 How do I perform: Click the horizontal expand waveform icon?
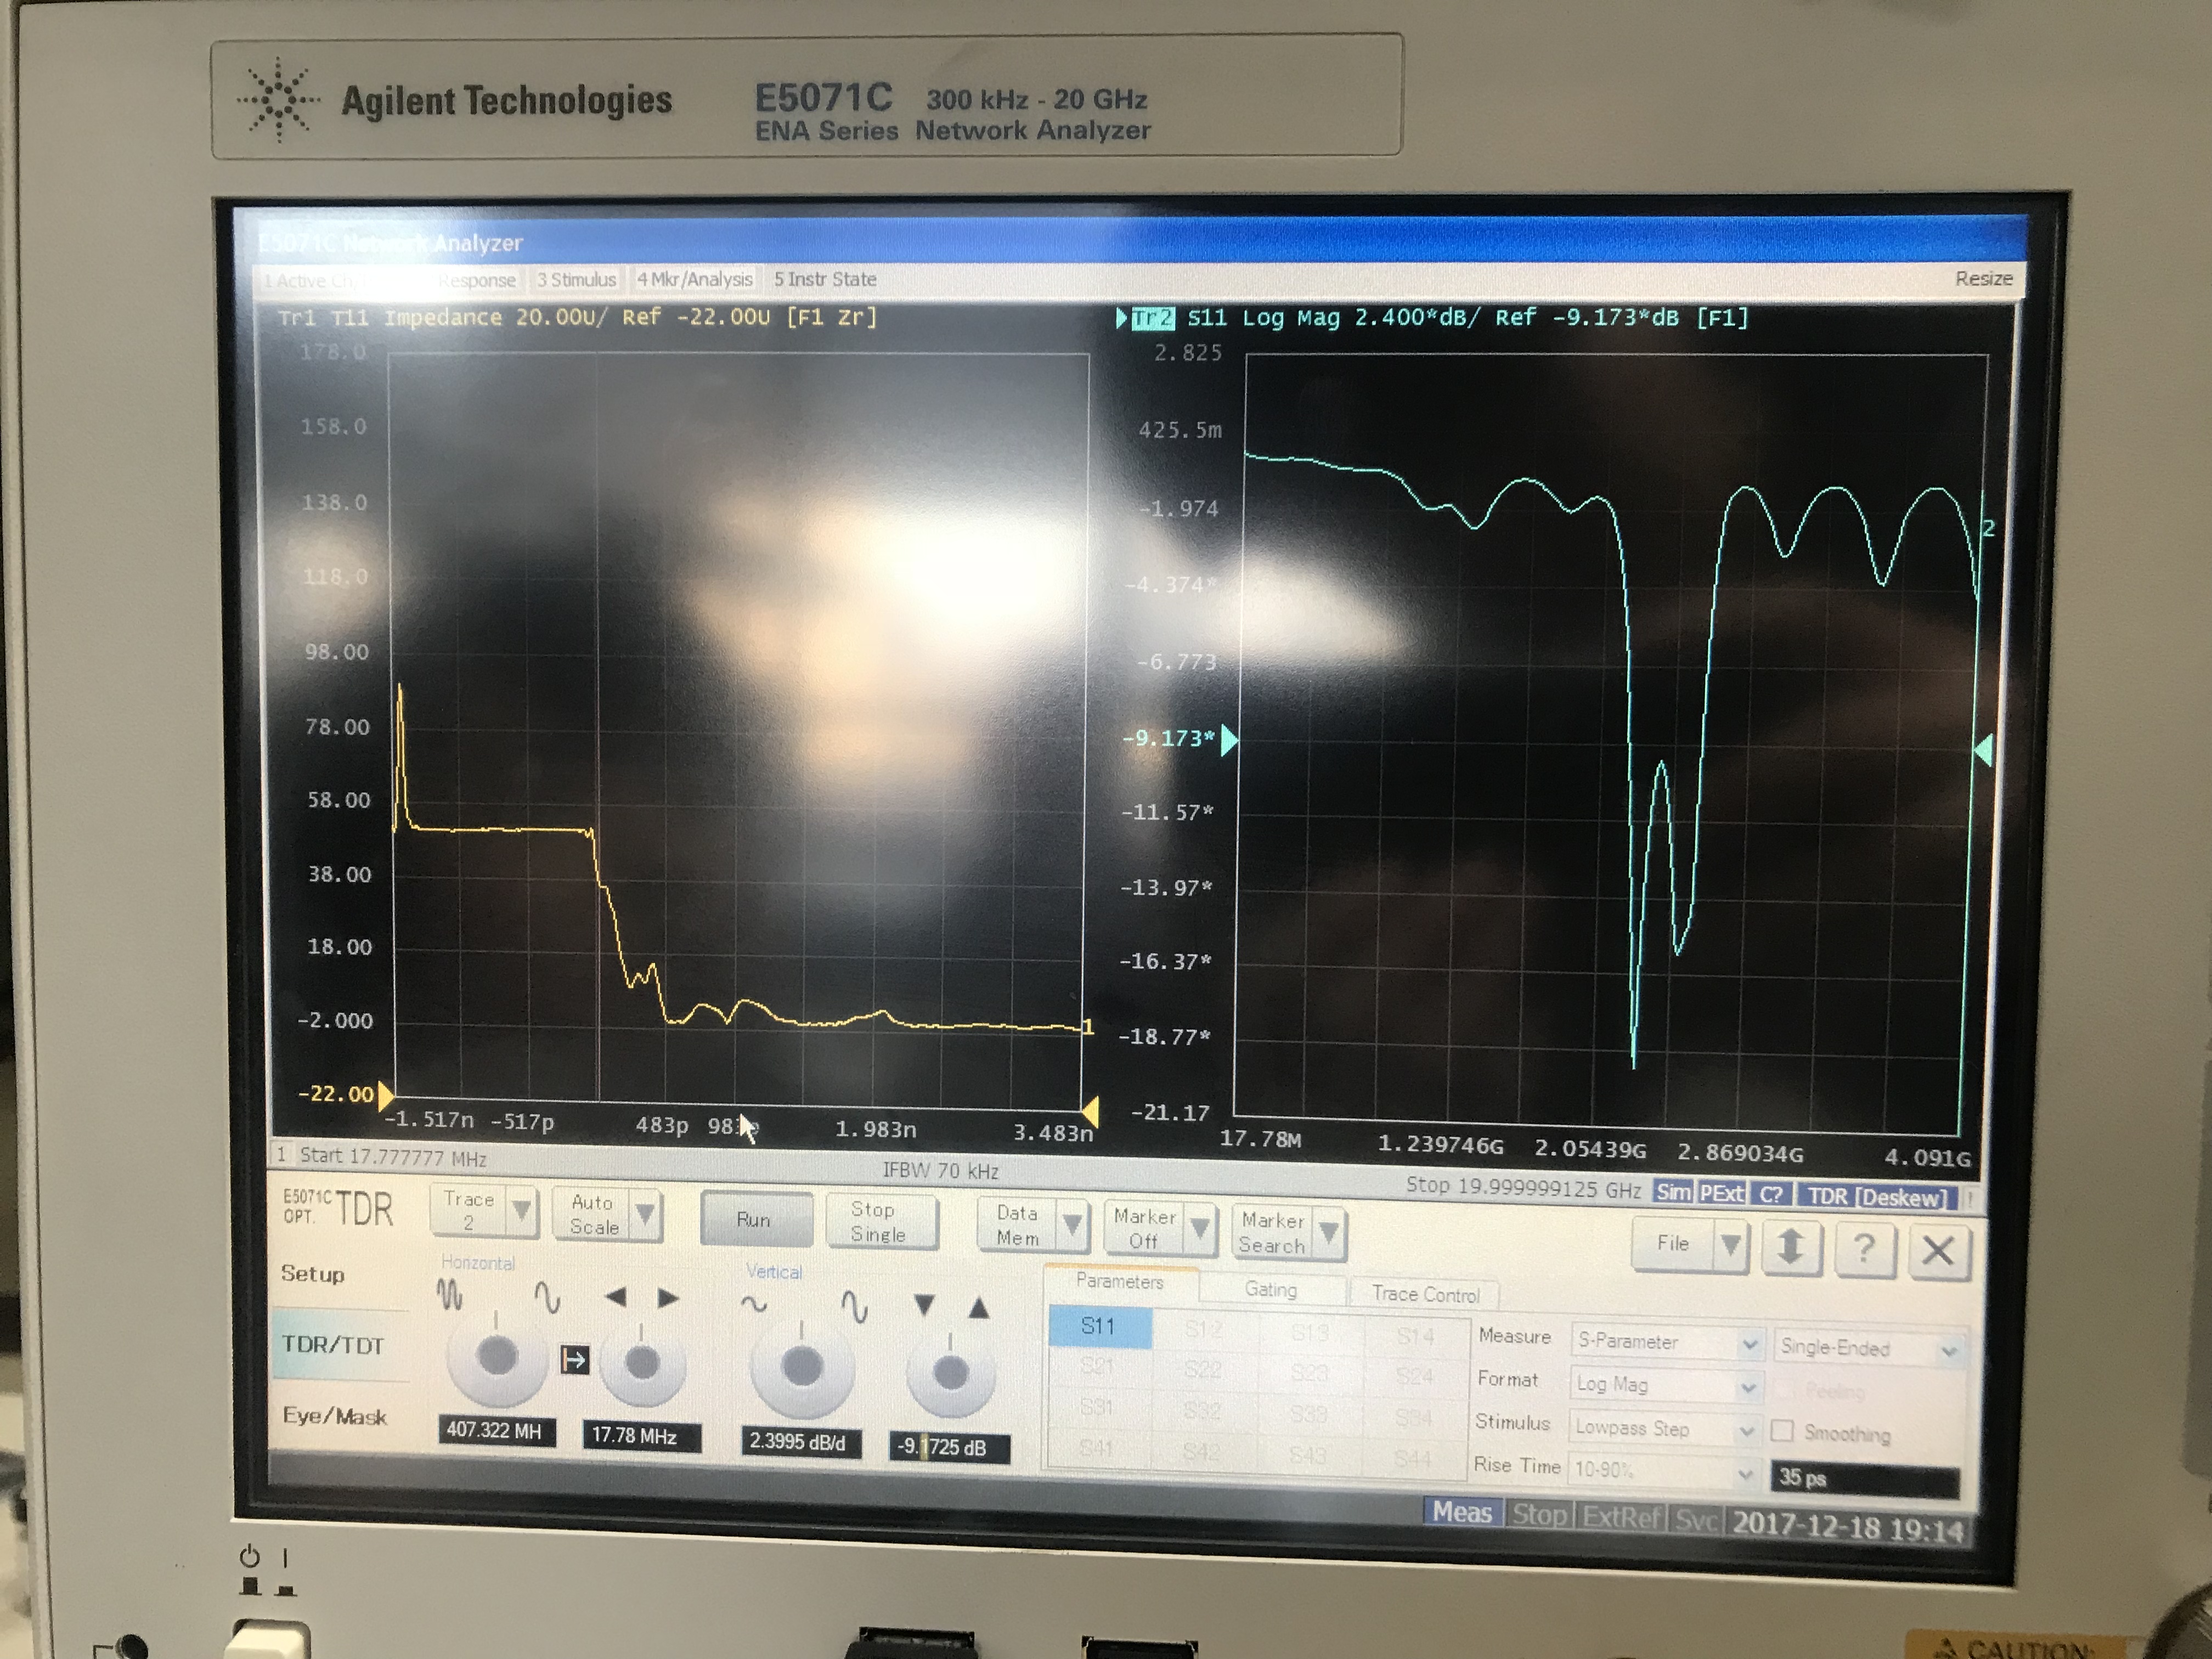click(547, 1298)
